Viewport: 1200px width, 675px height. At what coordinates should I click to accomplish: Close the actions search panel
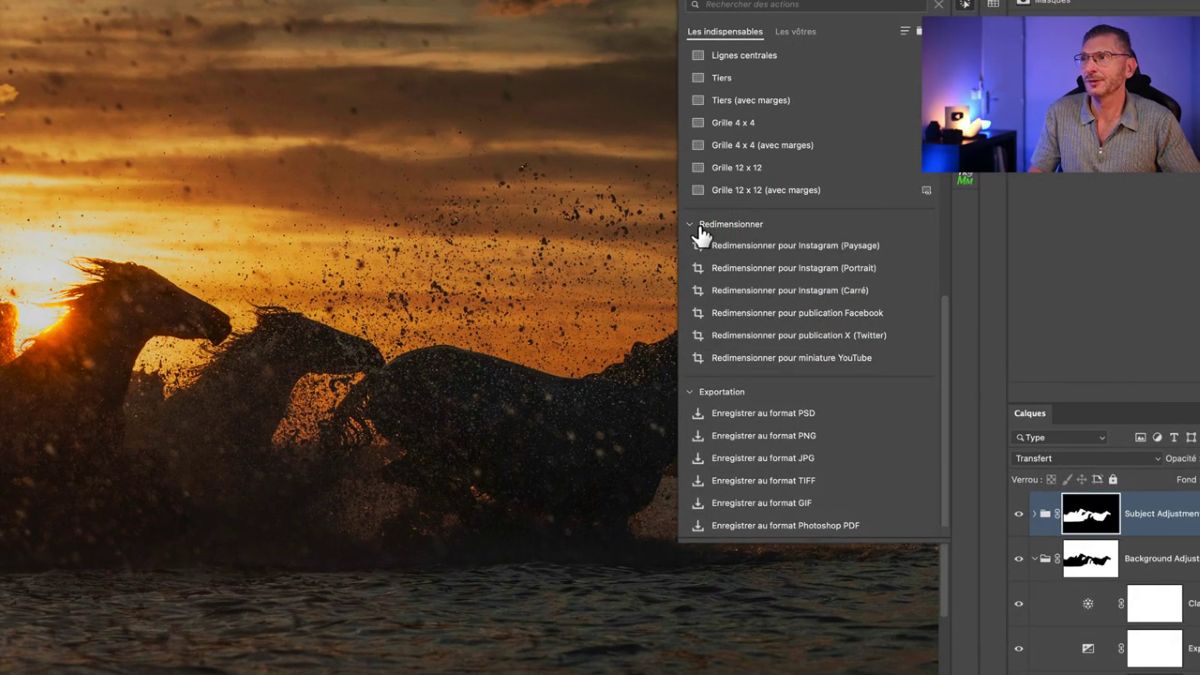938,5
